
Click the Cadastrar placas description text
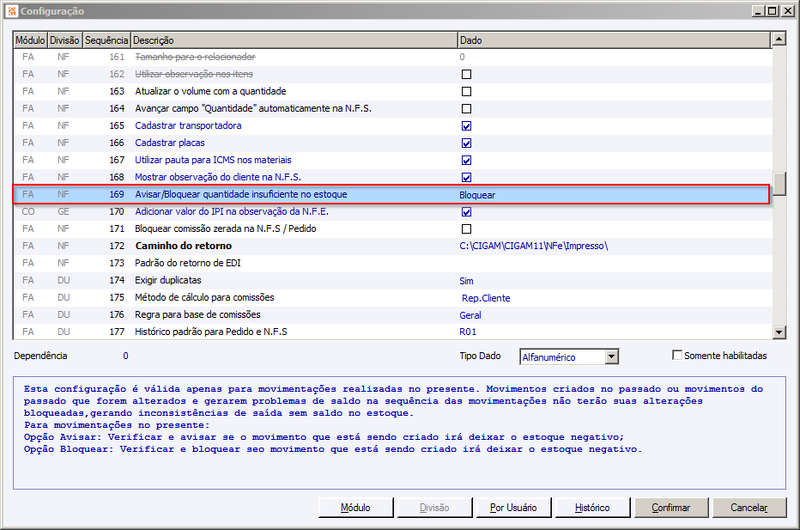169,143
